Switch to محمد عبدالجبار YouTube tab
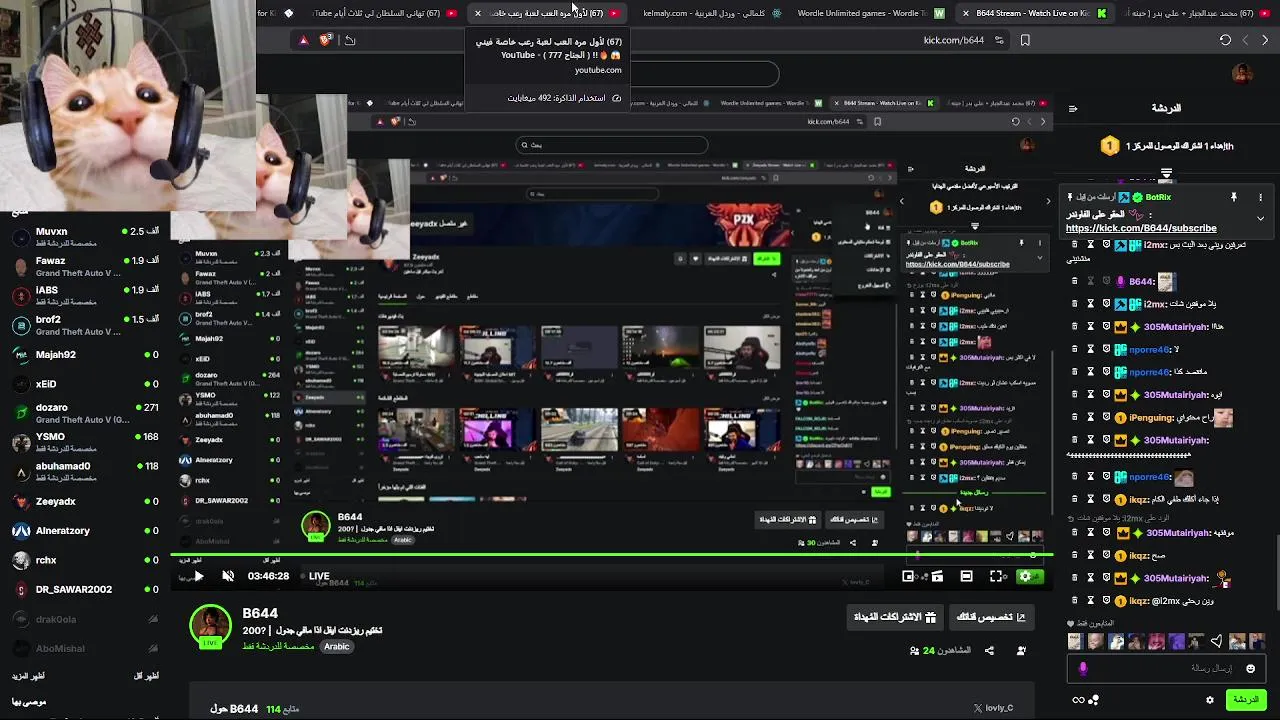 (1195, 13)
